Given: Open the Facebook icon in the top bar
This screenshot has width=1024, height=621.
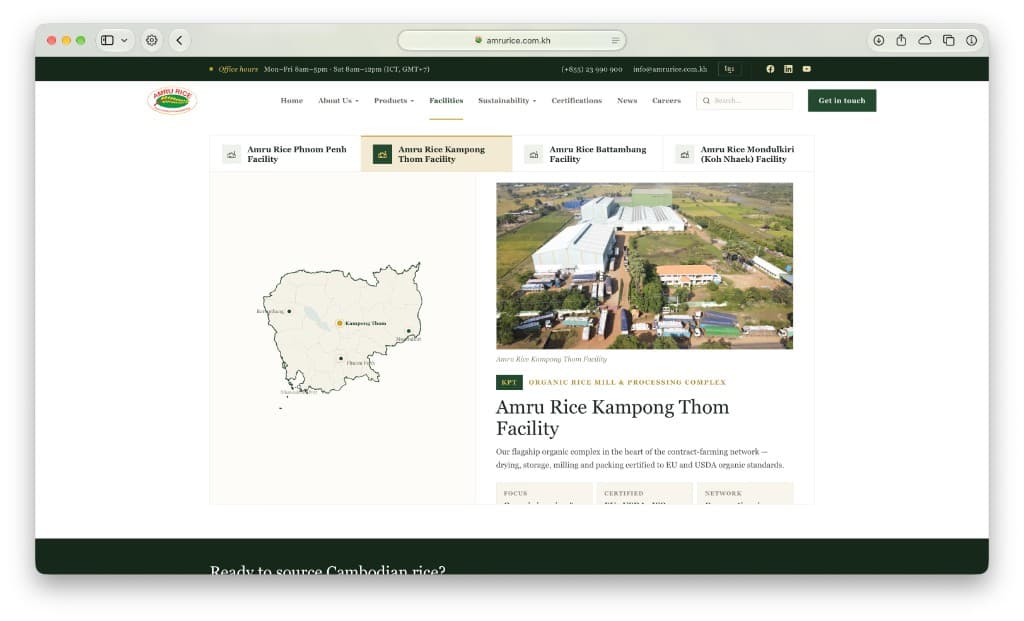Looking at the screenshot, I should (x=770, y=69).
